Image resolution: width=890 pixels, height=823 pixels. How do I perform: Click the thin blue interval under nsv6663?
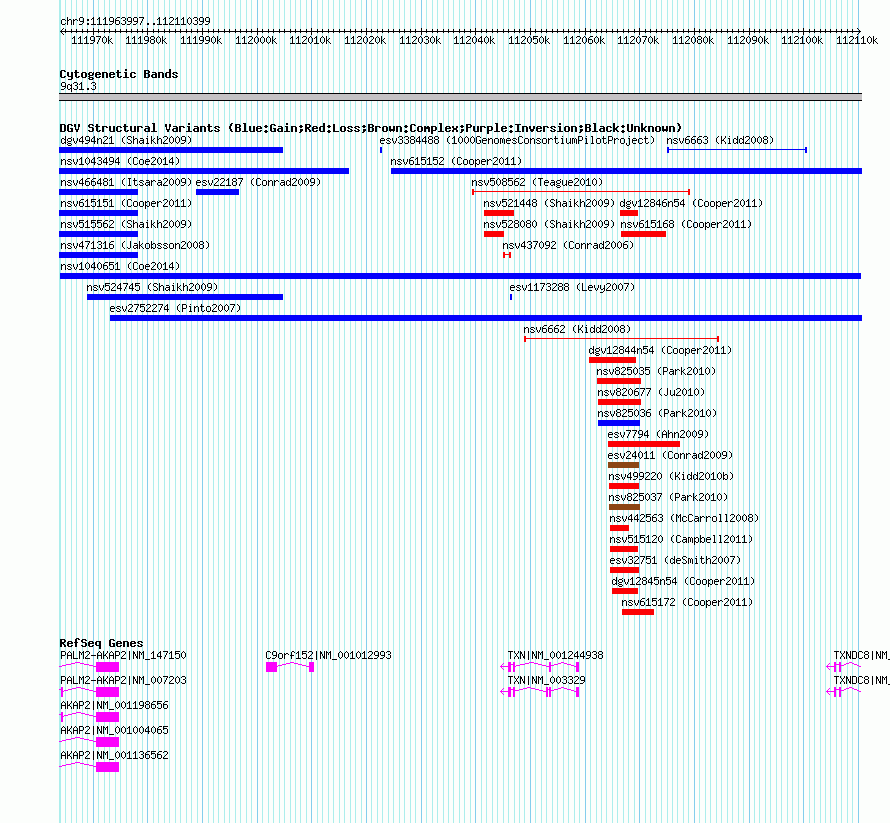pyautogui.click(x=737, y=150)
